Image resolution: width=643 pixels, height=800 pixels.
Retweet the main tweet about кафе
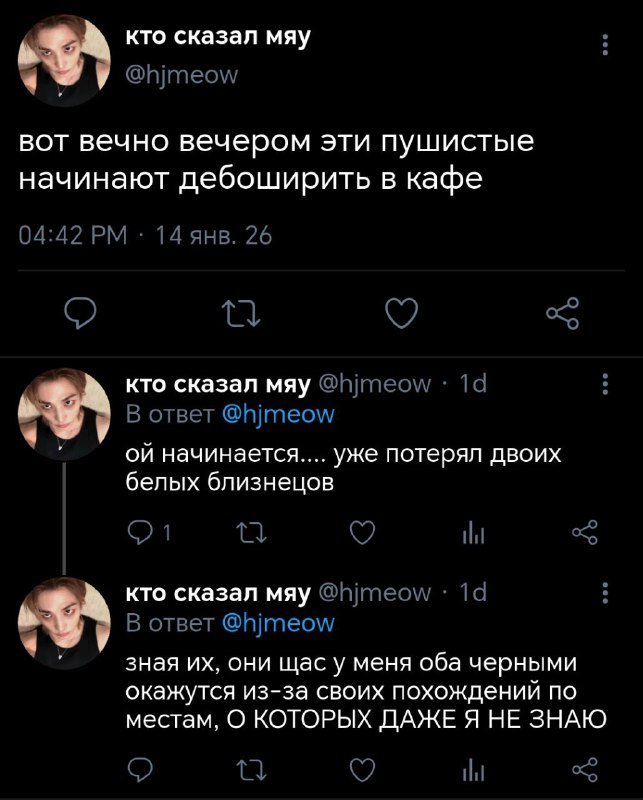[241, 313]
